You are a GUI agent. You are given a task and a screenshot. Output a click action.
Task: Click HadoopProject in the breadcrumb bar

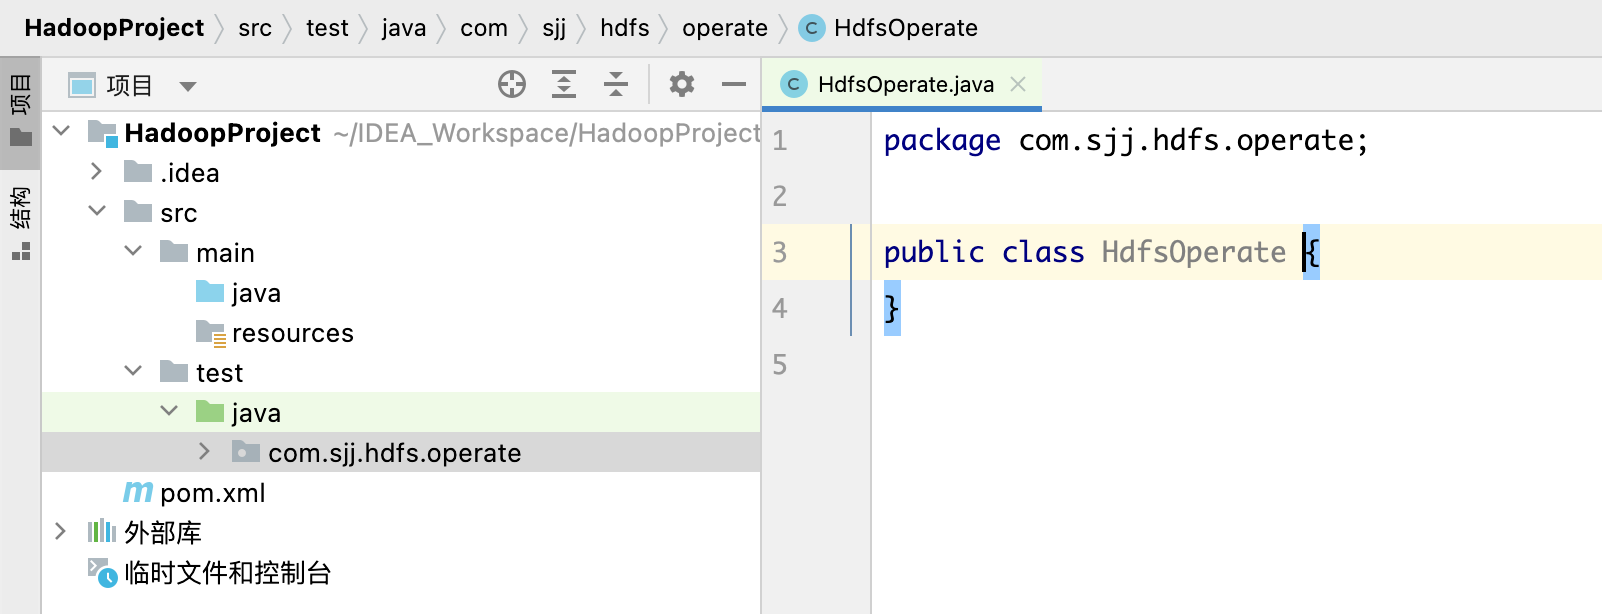point(114,28)
